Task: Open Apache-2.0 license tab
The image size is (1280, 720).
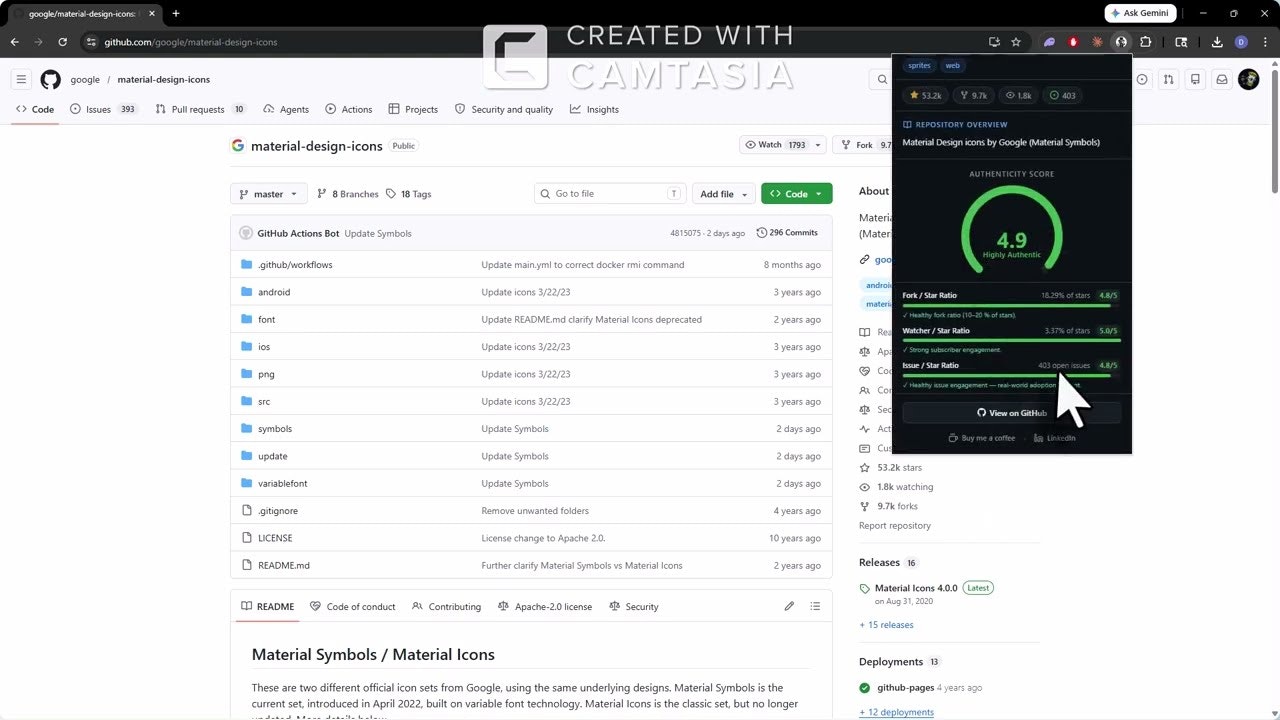Action: 545,606
